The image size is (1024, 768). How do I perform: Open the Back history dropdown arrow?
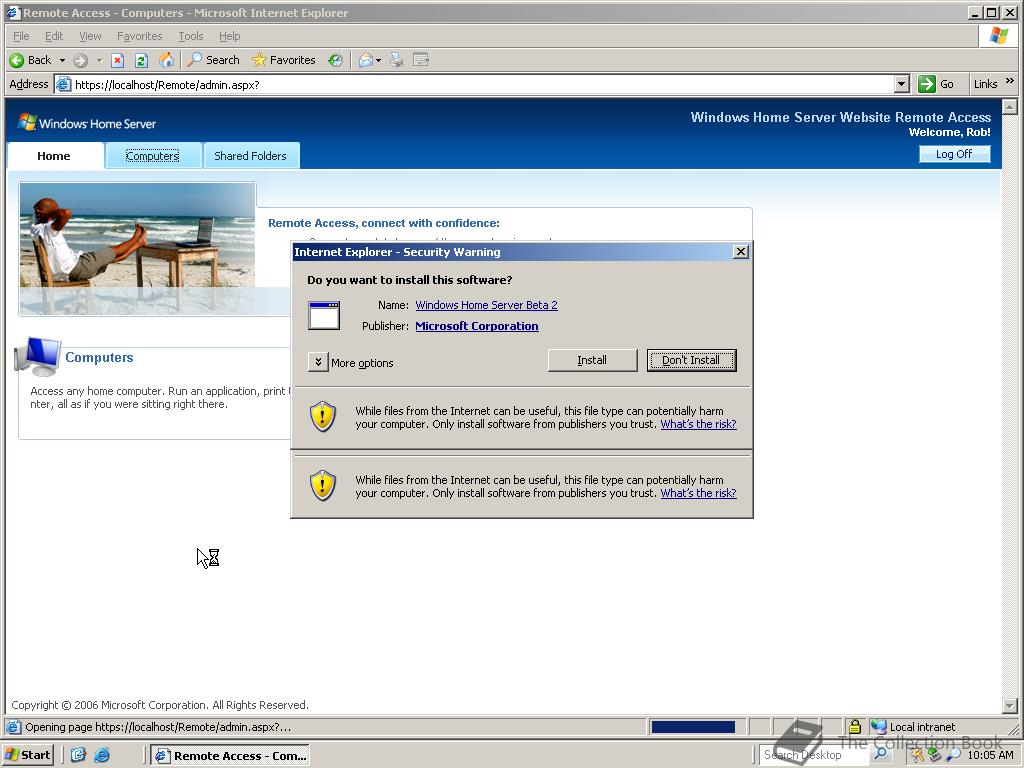(62, 60)
